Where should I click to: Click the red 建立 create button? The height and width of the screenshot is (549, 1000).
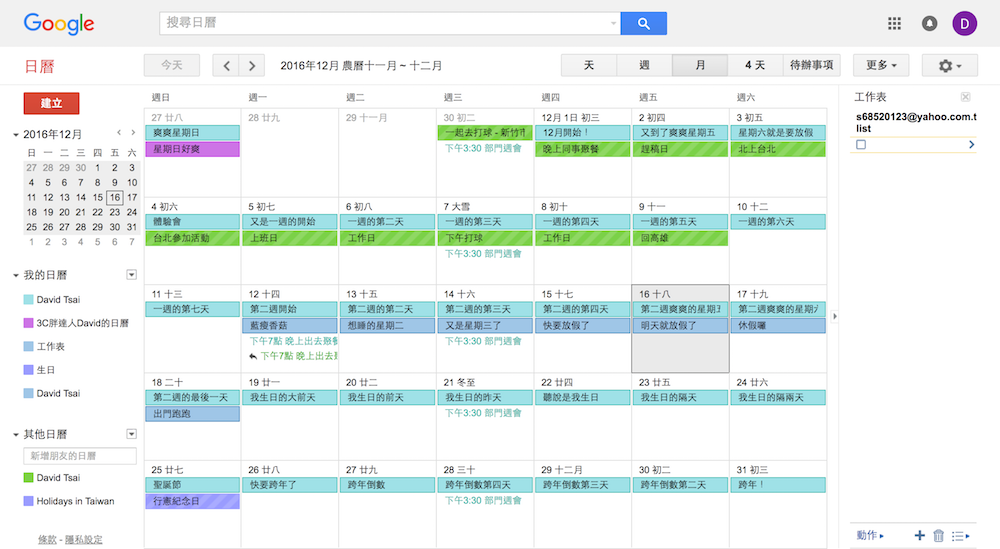coord(51,103)
